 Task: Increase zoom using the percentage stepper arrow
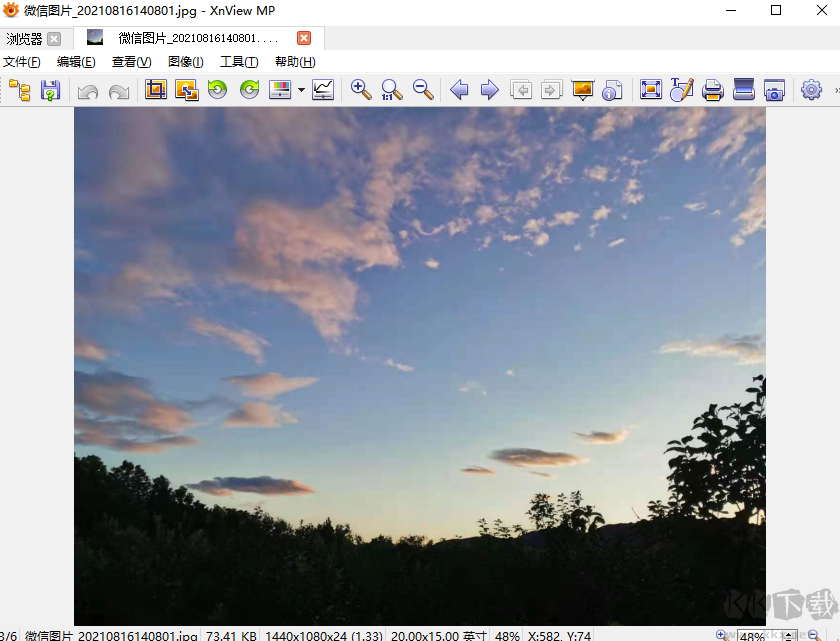(x=788, y=633)
